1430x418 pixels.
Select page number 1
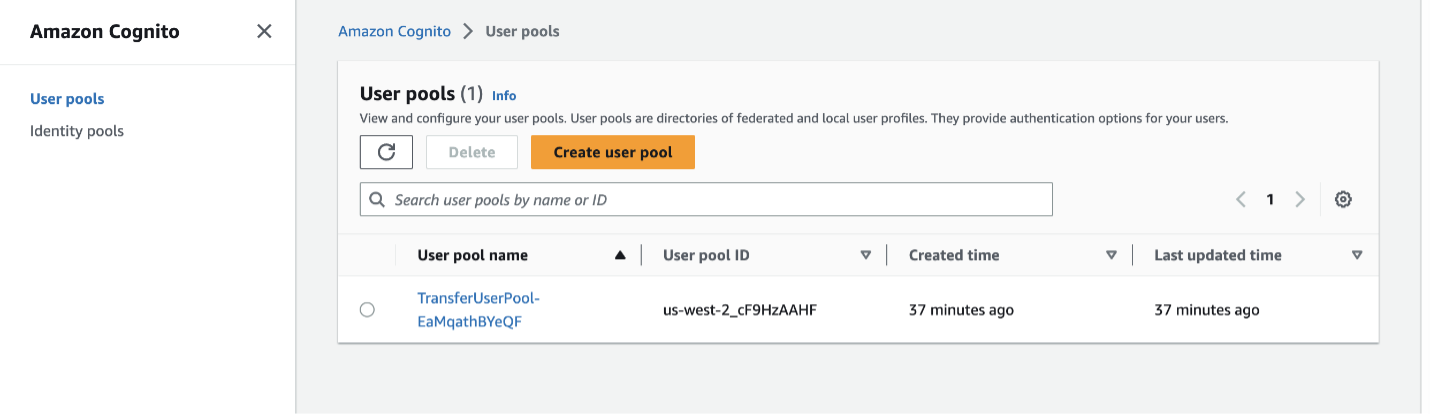point(1270,199)
